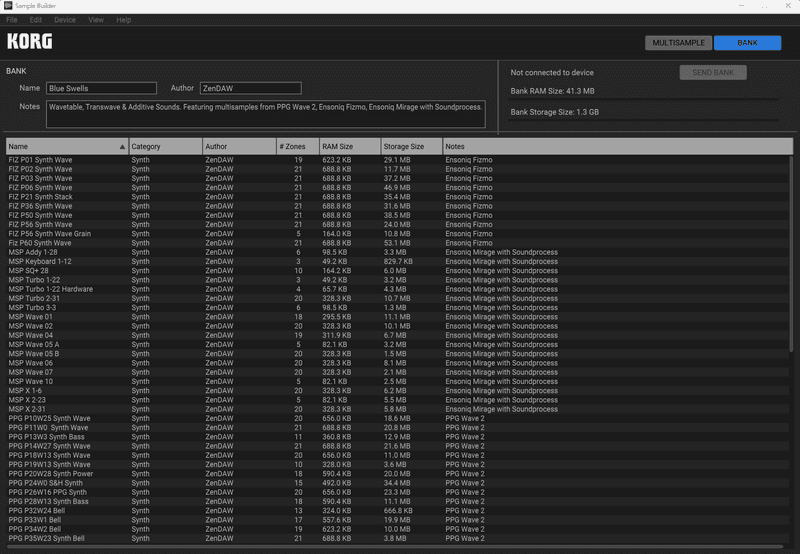Select the PPG P28W13 Synth Bass row

pyautogui.click(x=397, y=501)
